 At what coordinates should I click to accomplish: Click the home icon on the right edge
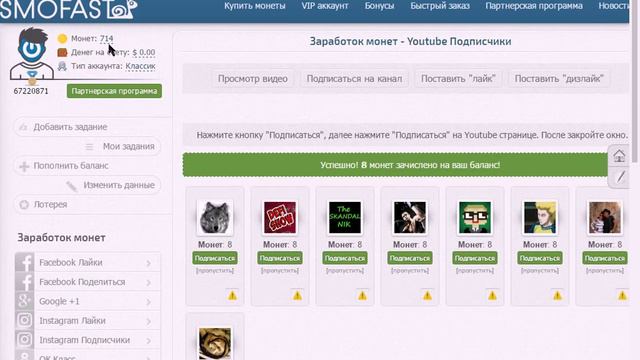[x=619, y=156]
